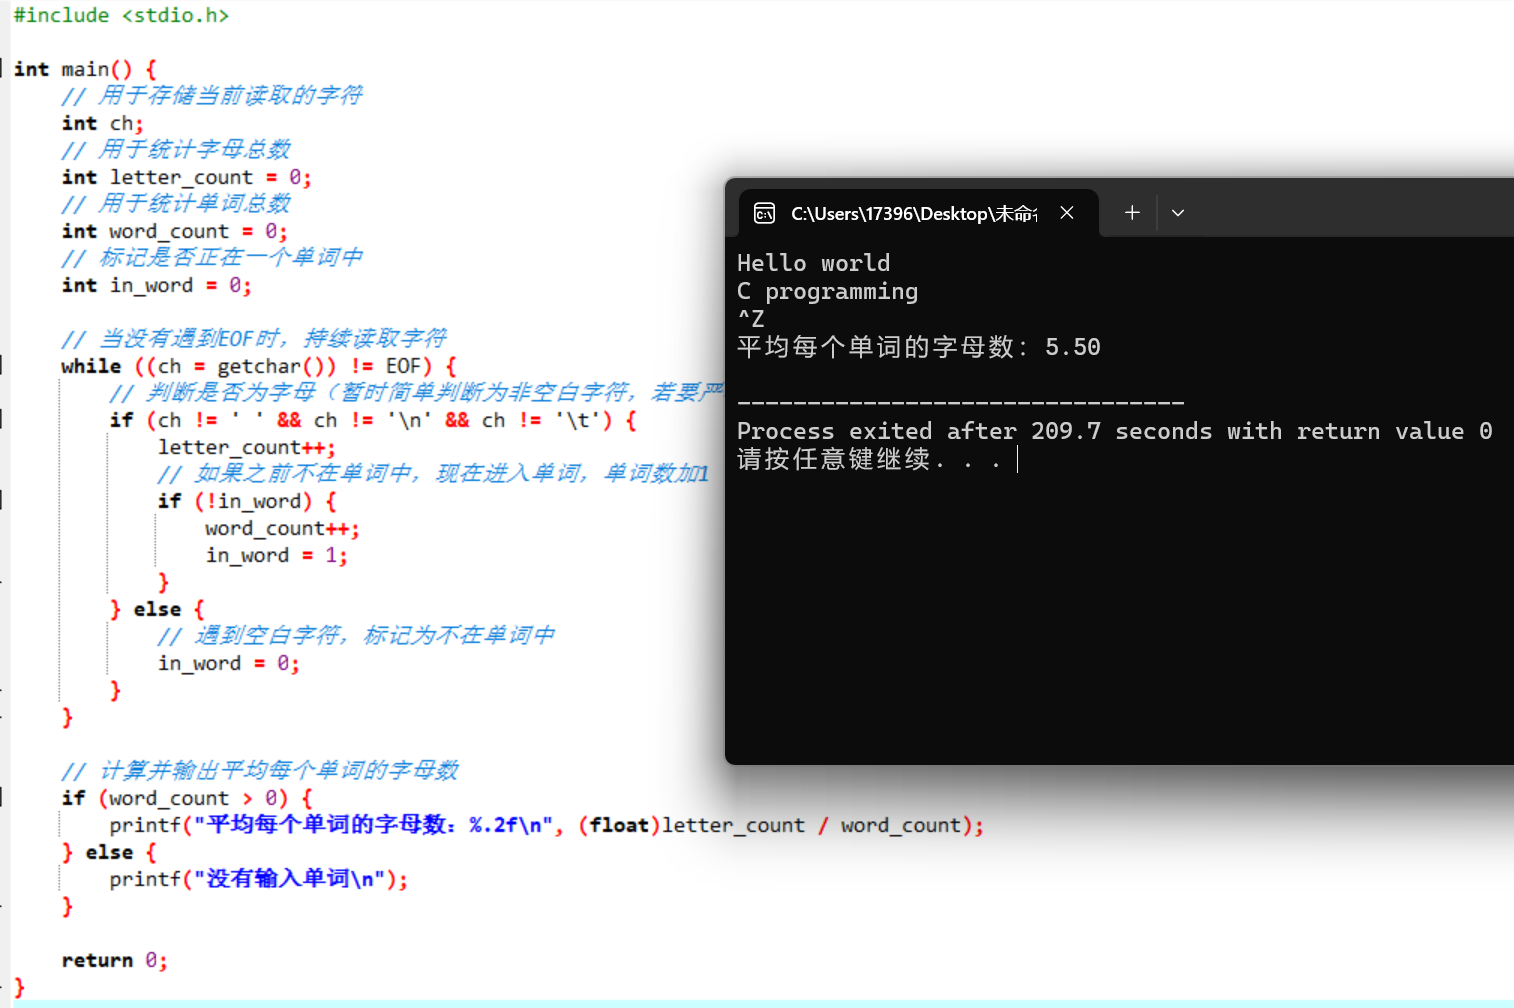Place cursor on the "int ch;" declaration
This screenshot has height=1008, width=1514.
point(102,123)
